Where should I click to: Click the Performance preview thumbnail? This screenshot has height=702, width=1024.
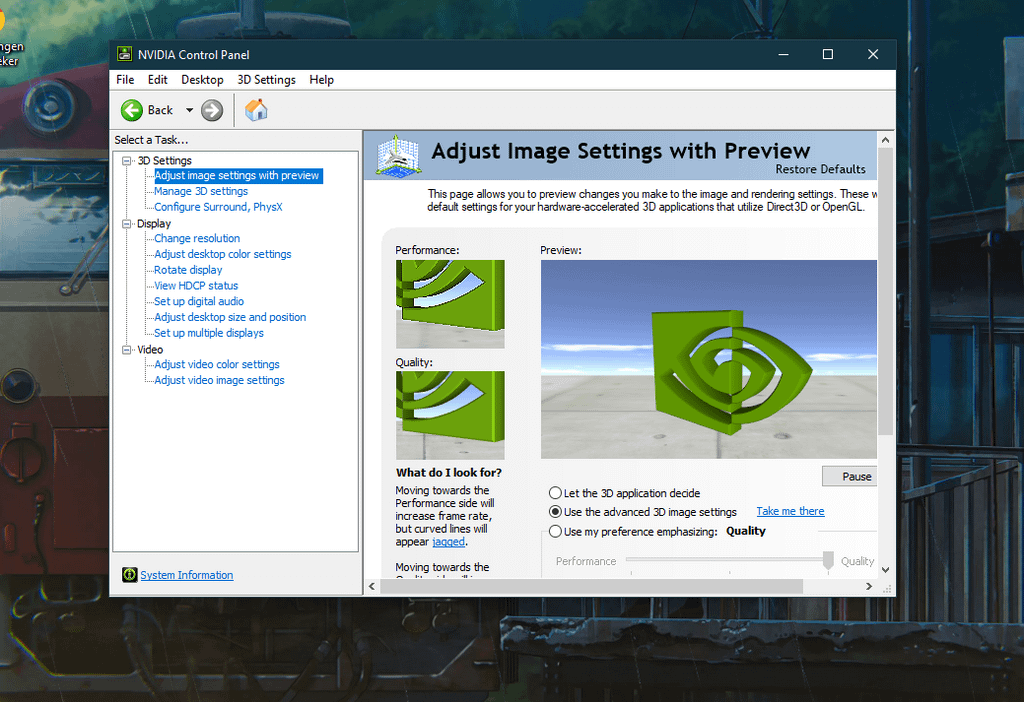coord(450,304)
